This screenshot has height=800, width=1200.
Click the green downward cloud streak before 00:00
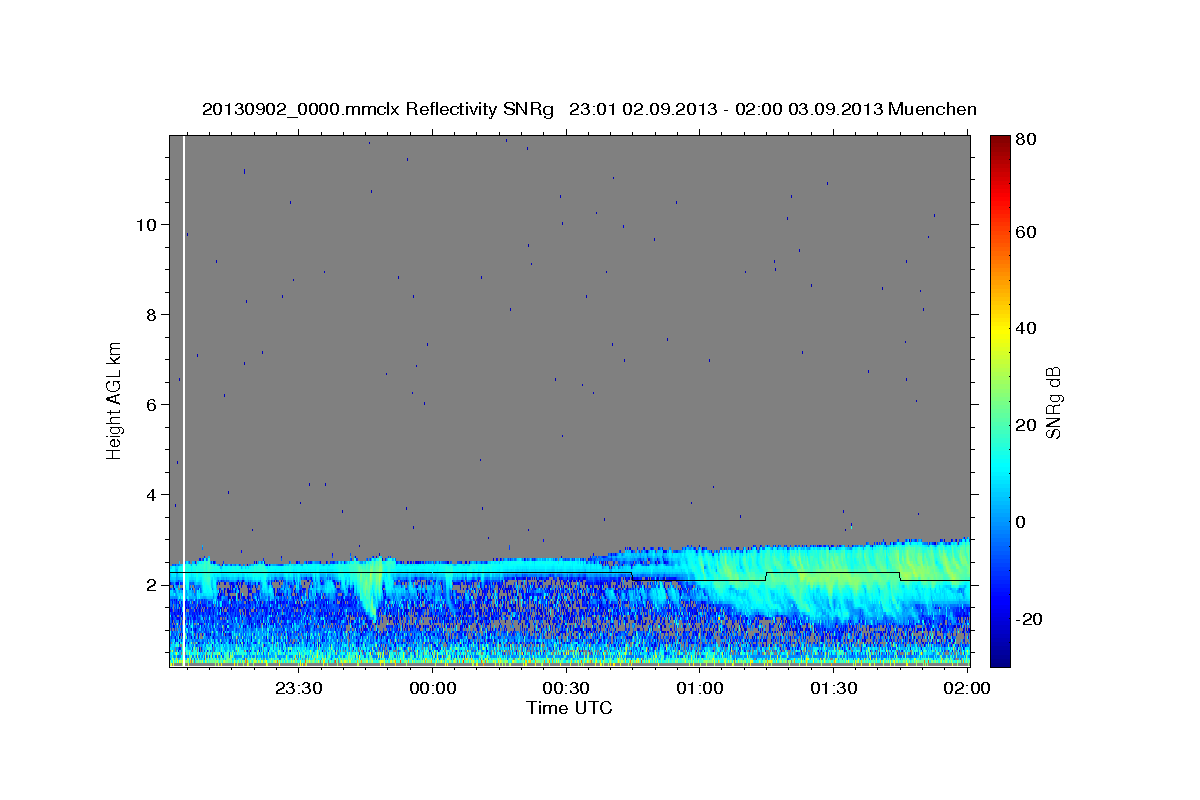tap(372, 590)
